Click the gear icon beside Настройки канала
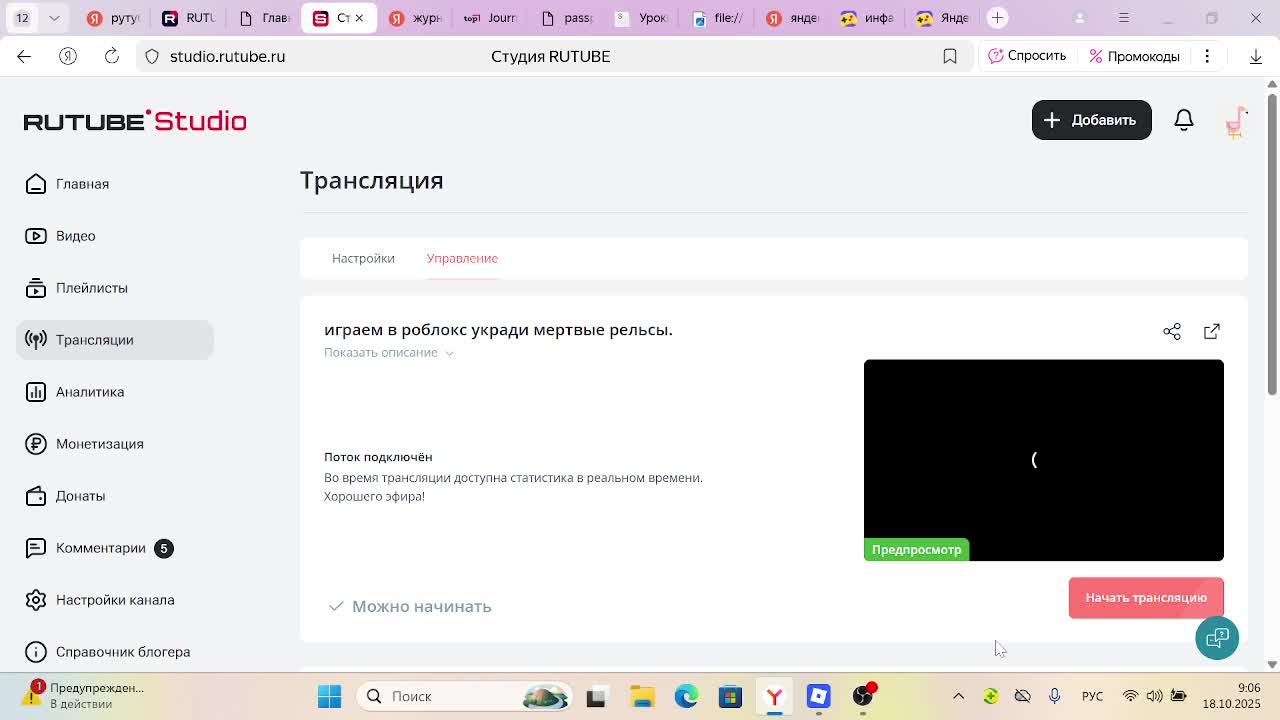1280x720 pixels. coord(36,600)
